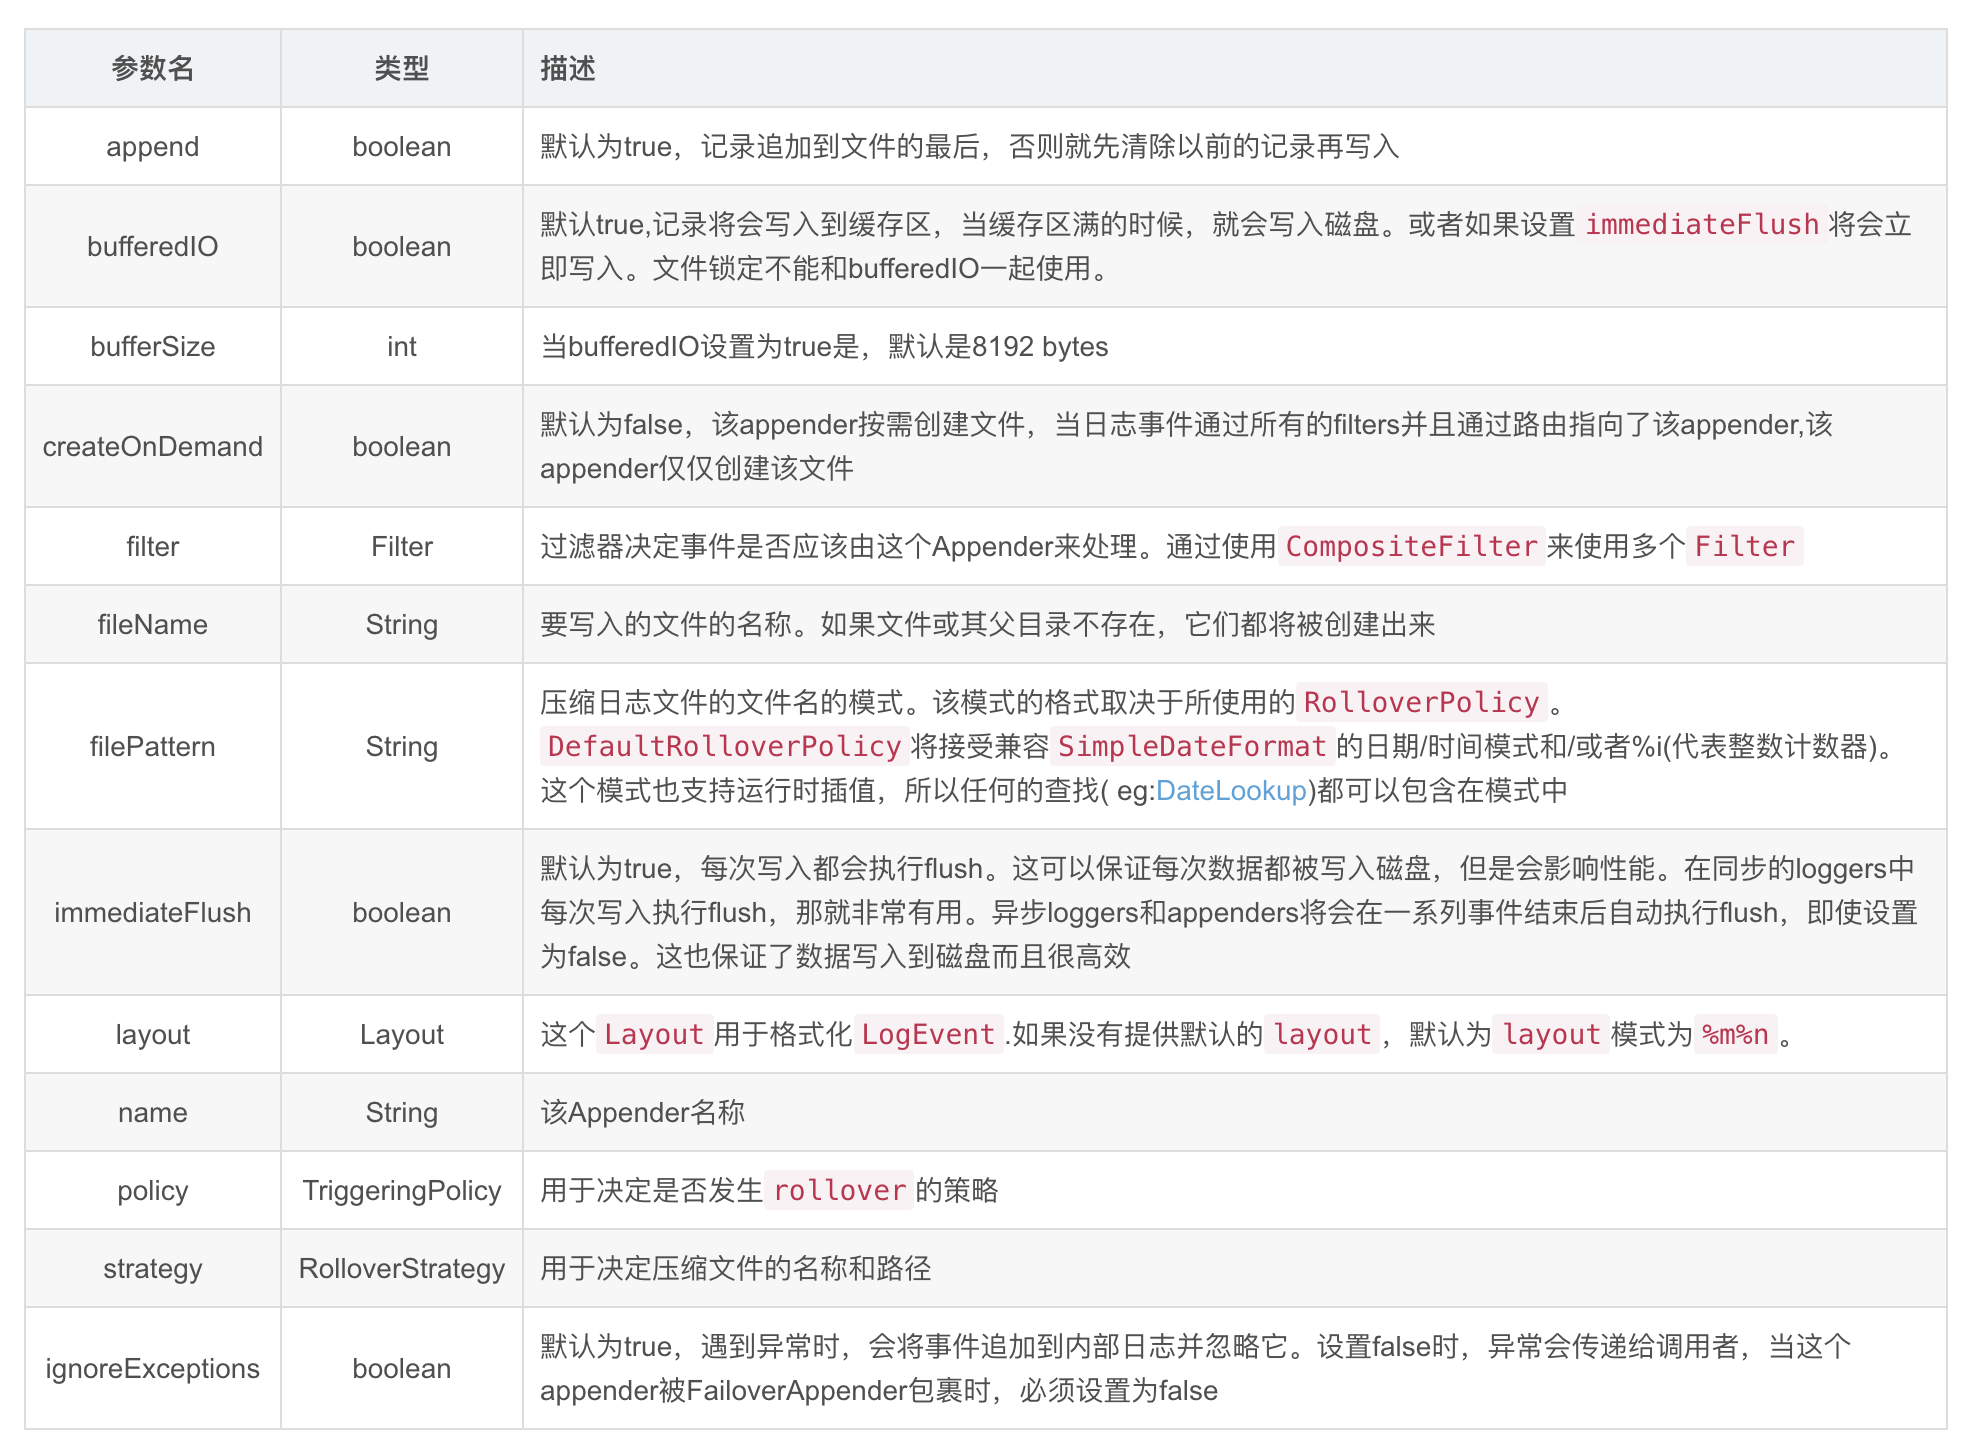This screenshot has width=1972, height=1442.
Task: Click the createOnDemand row
Action: click(152, 446)
